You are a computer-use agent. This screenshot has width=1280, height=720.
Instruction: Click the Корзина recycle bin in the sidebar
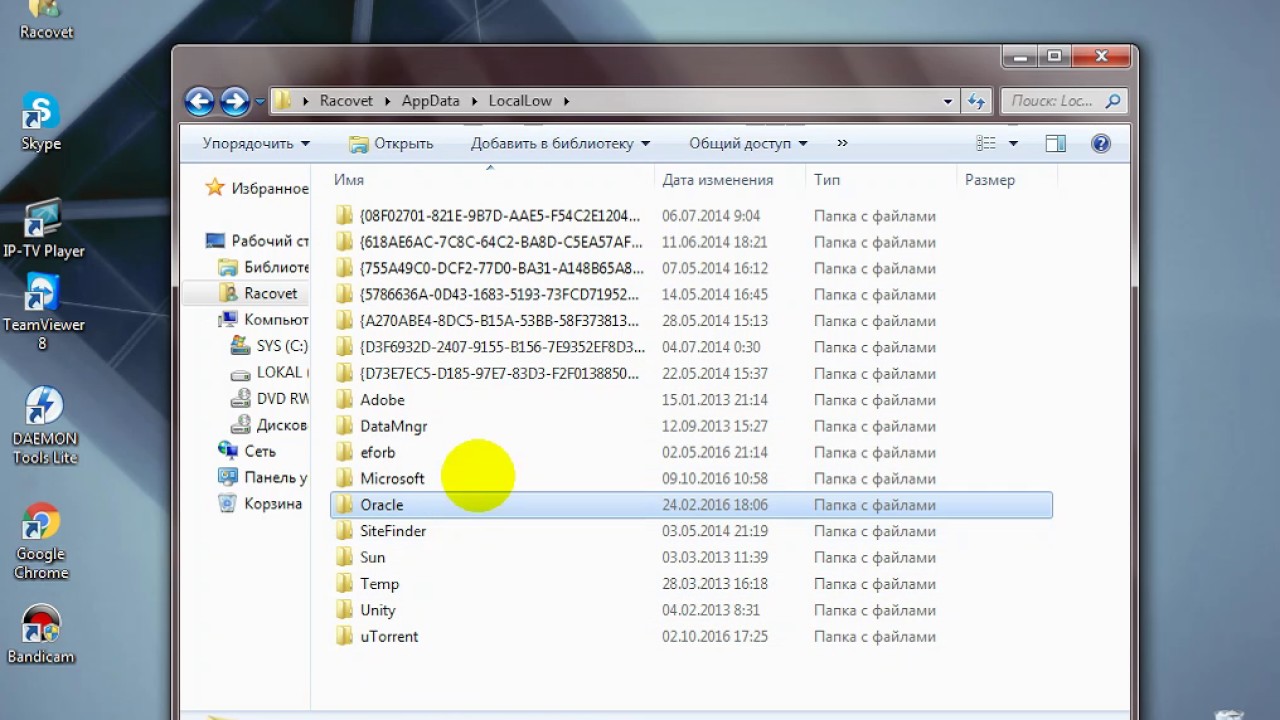tap(261, 504)
